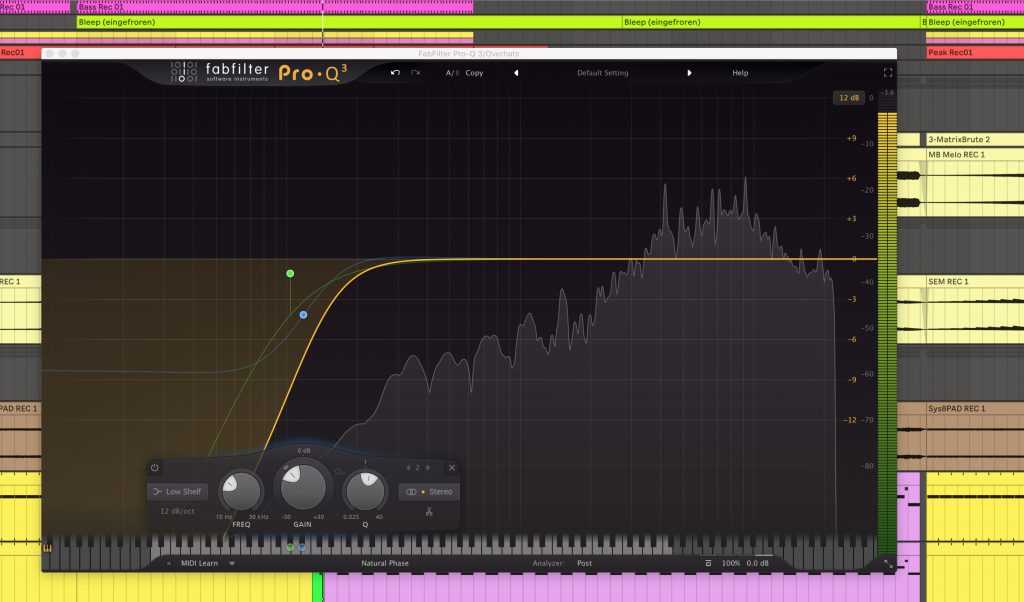Click the Copy button next to A/B
The height and width of the screenshot is (602, 1024).
point(474,73)
